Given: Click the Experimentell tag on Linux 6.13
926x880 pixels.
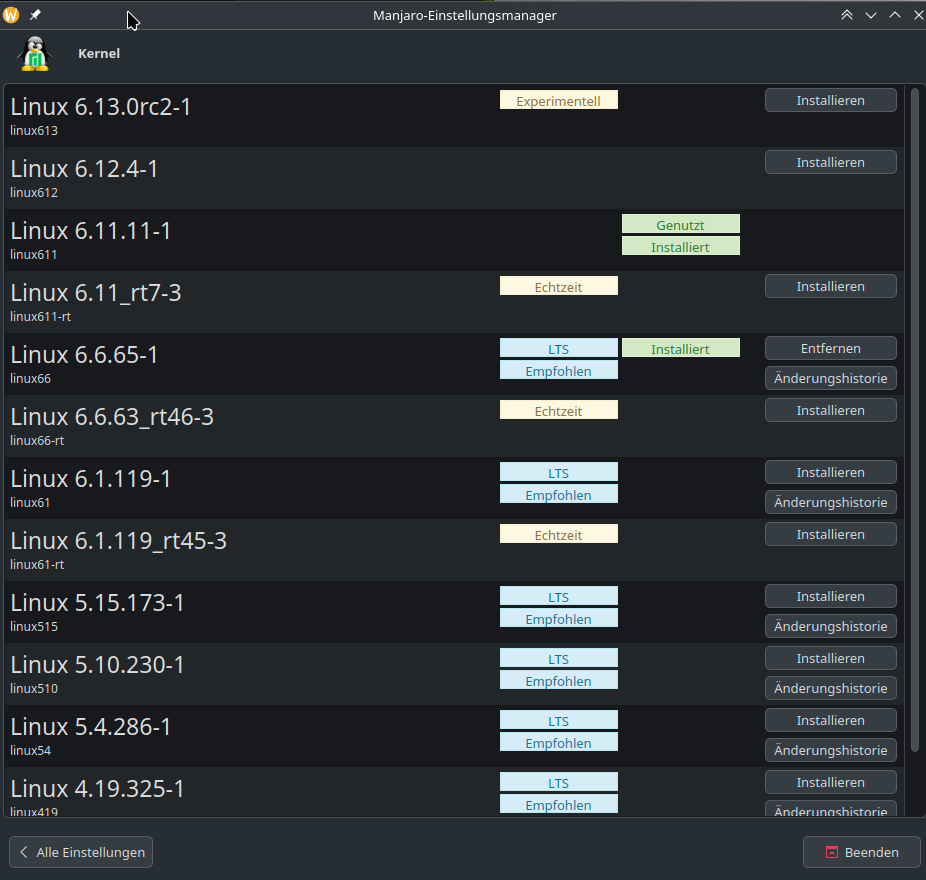Looking at the screenshot, I should coord(559,100).
